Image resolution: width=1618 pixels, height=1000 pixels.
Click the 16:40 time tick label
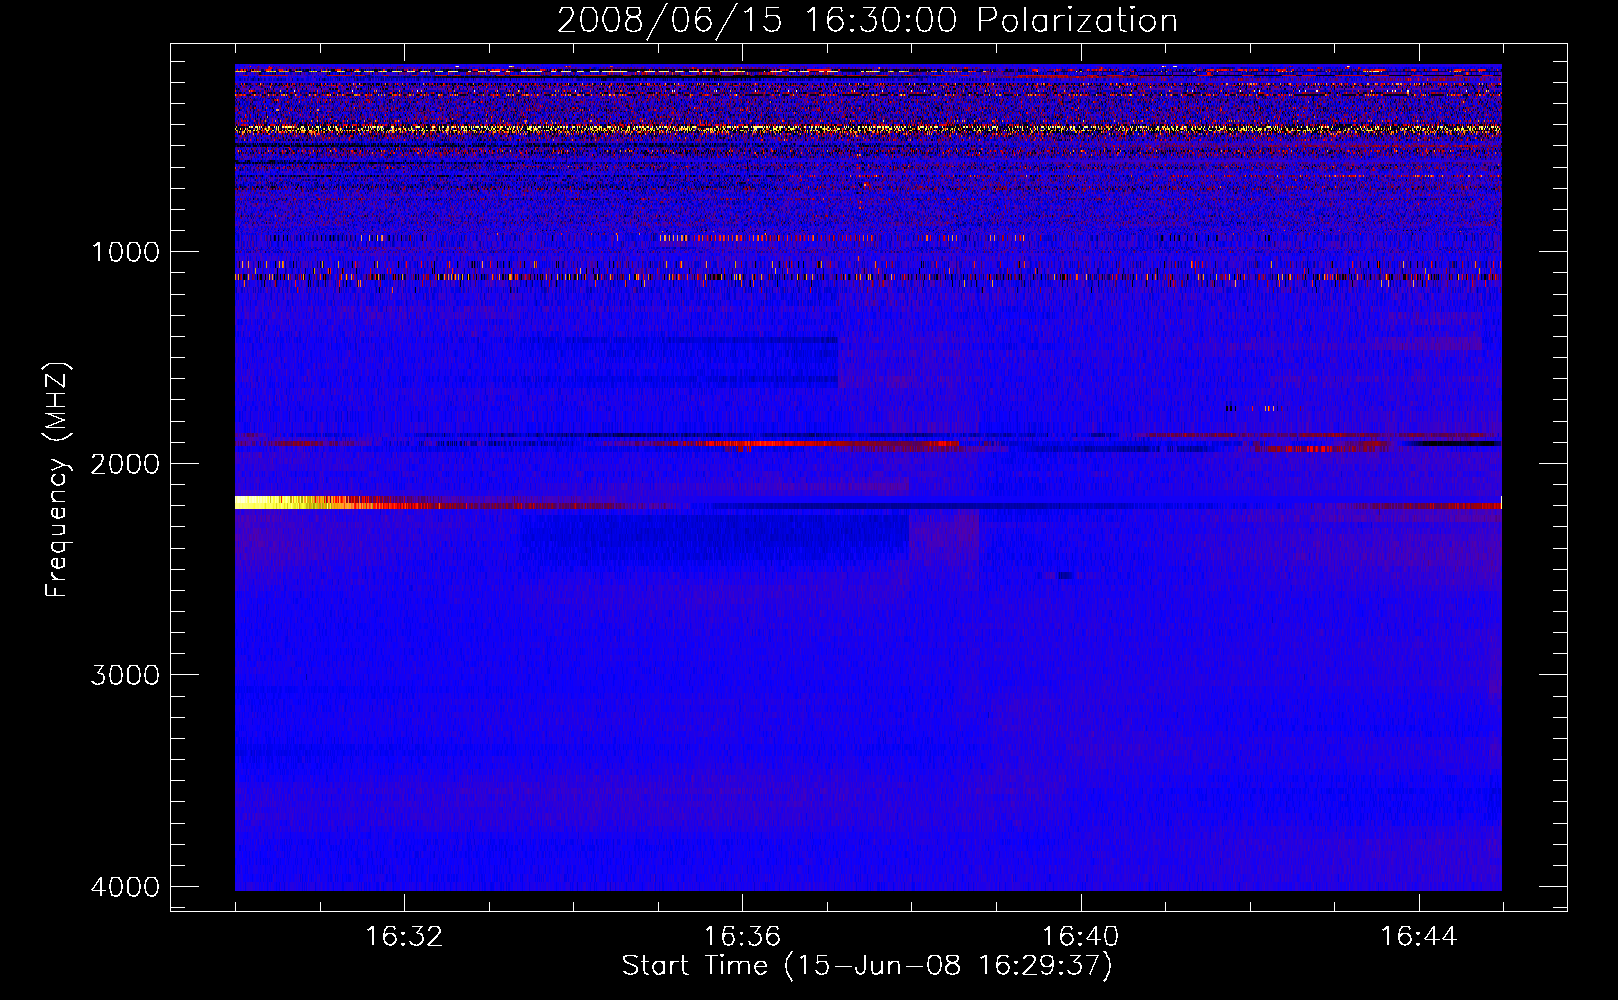[1080, 936]
